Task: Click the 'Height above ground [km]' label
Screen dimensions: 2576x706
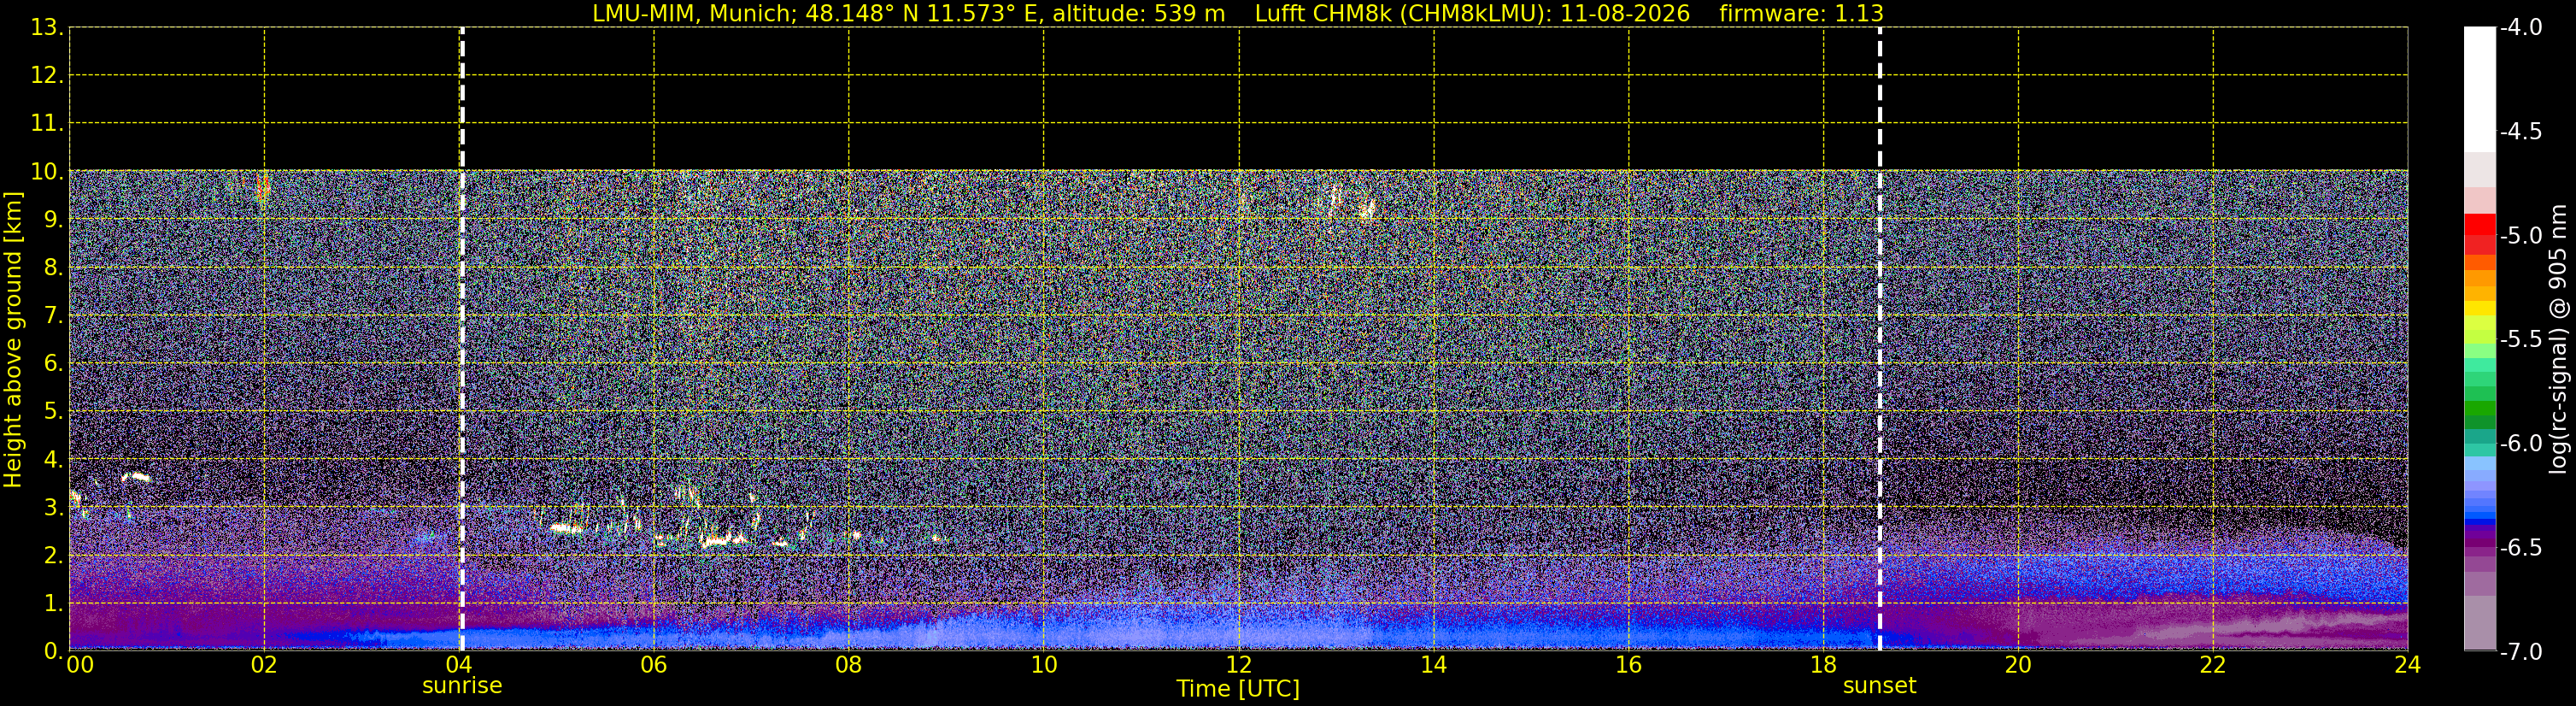Action: [13, 340]
